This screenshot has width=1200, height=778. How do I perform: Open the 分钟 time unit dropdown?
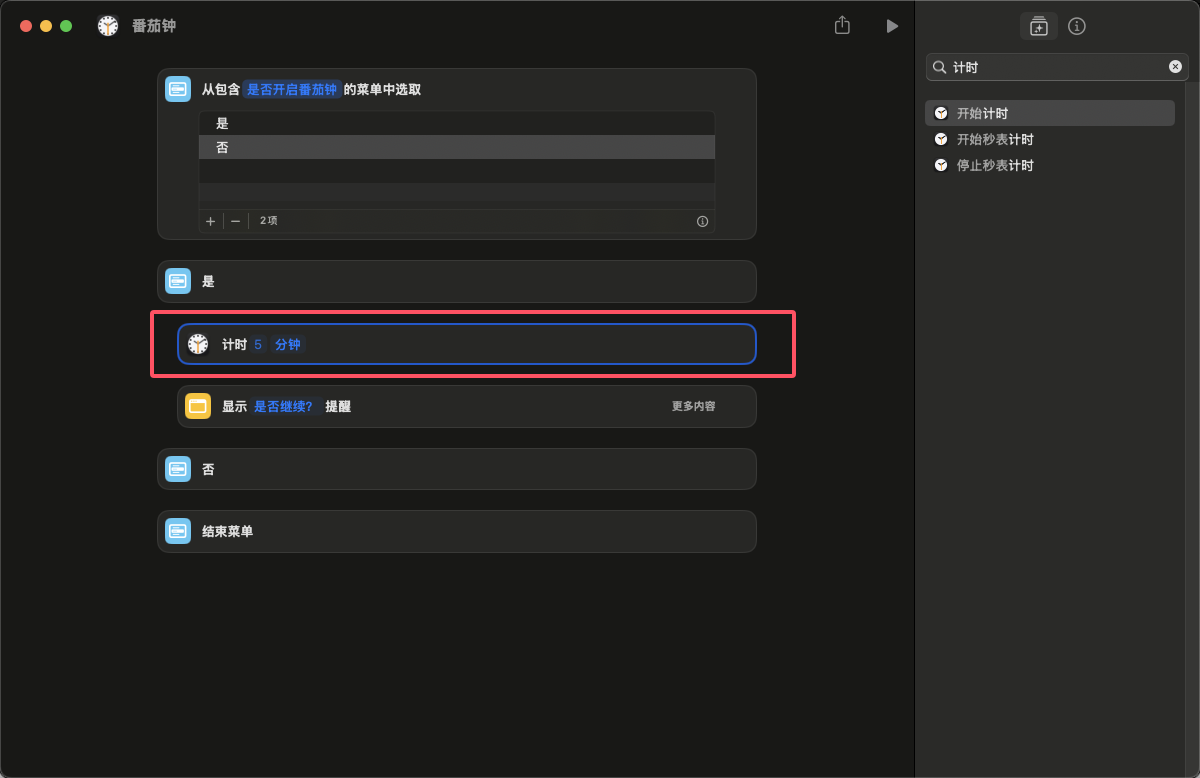[287, 344]
